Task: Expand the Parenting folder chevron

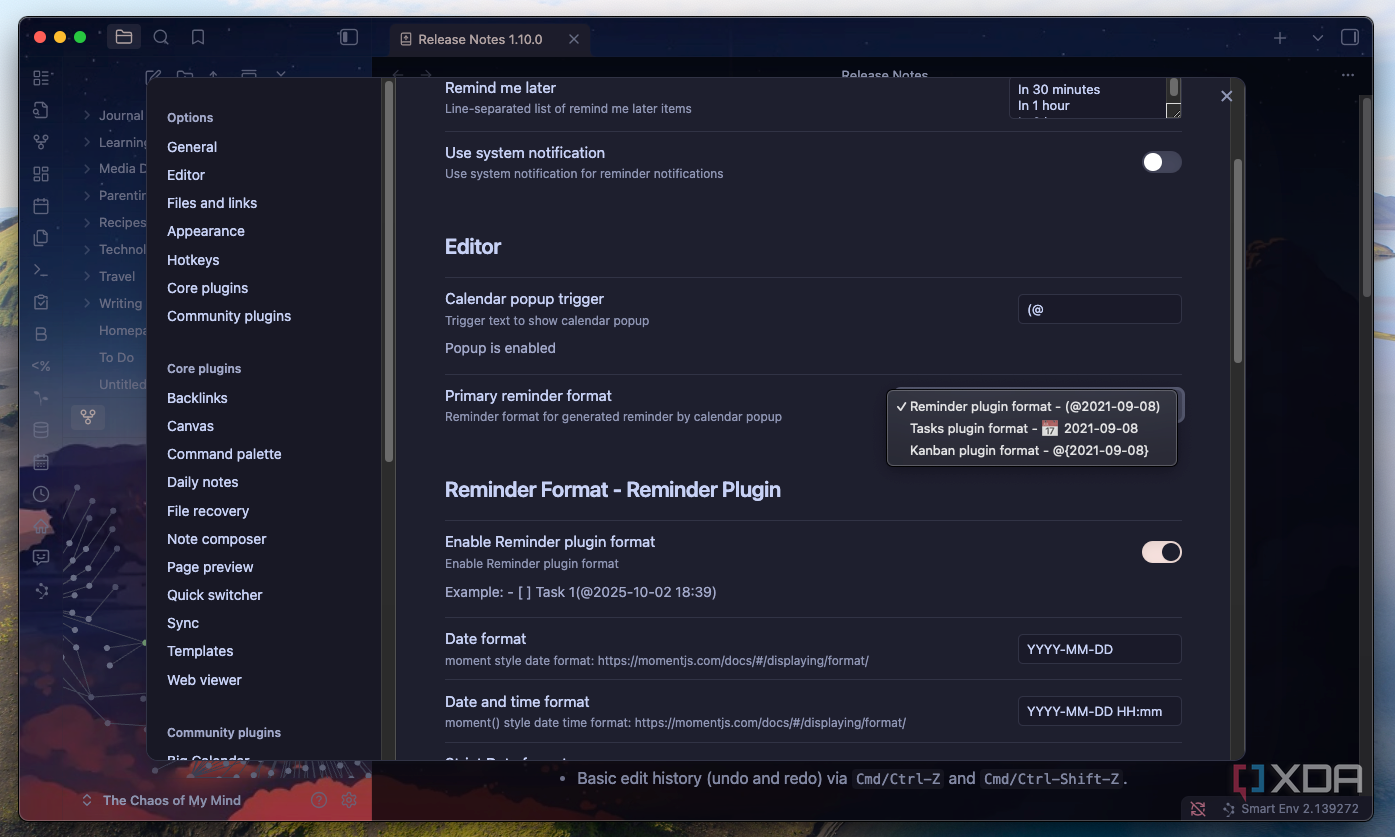Action: click(87, 196)
